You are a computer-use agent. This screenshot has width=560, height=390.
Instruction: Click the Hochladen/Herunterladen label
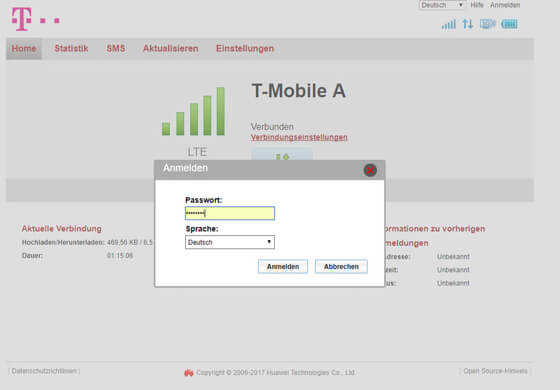63,242
